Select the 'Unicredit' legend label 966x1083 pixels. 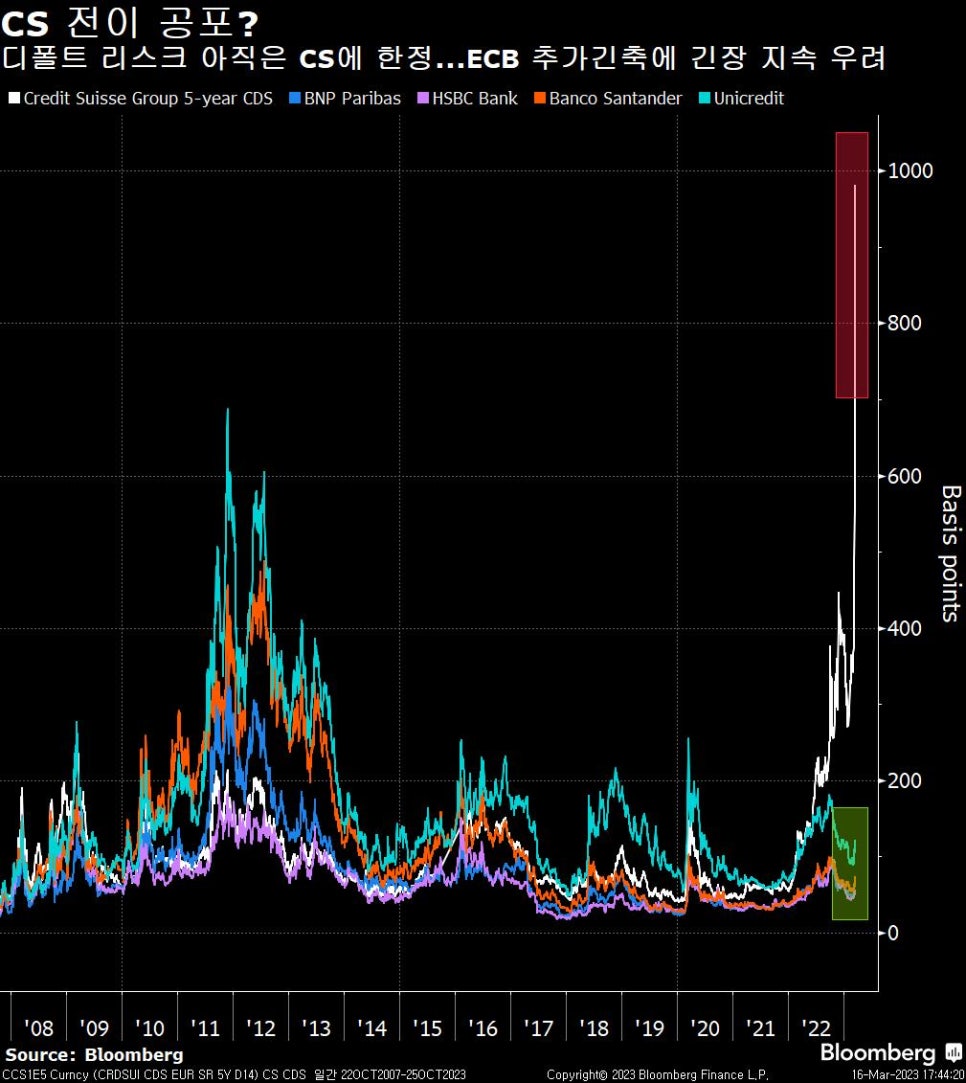click(749, 99)
